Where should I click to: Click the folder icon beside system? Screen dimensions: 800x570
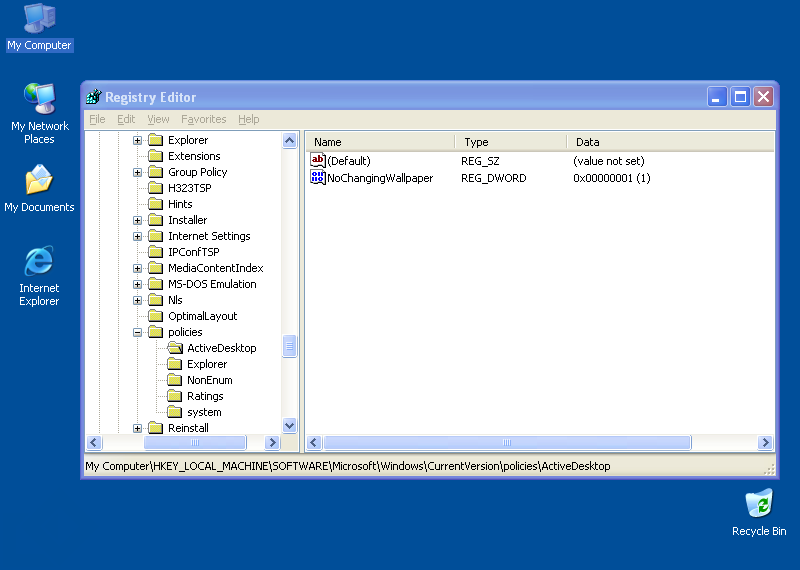pos(174,412)
